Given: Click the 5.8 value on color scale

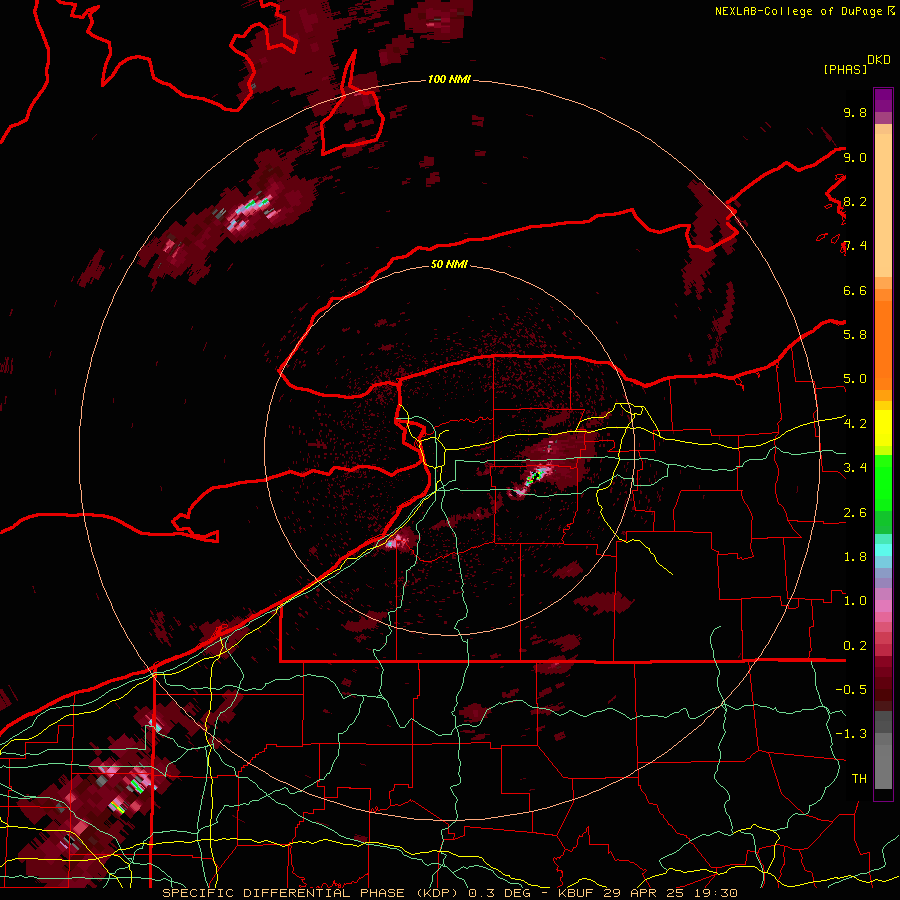Looking at the screenshot, I should (855, 334).
